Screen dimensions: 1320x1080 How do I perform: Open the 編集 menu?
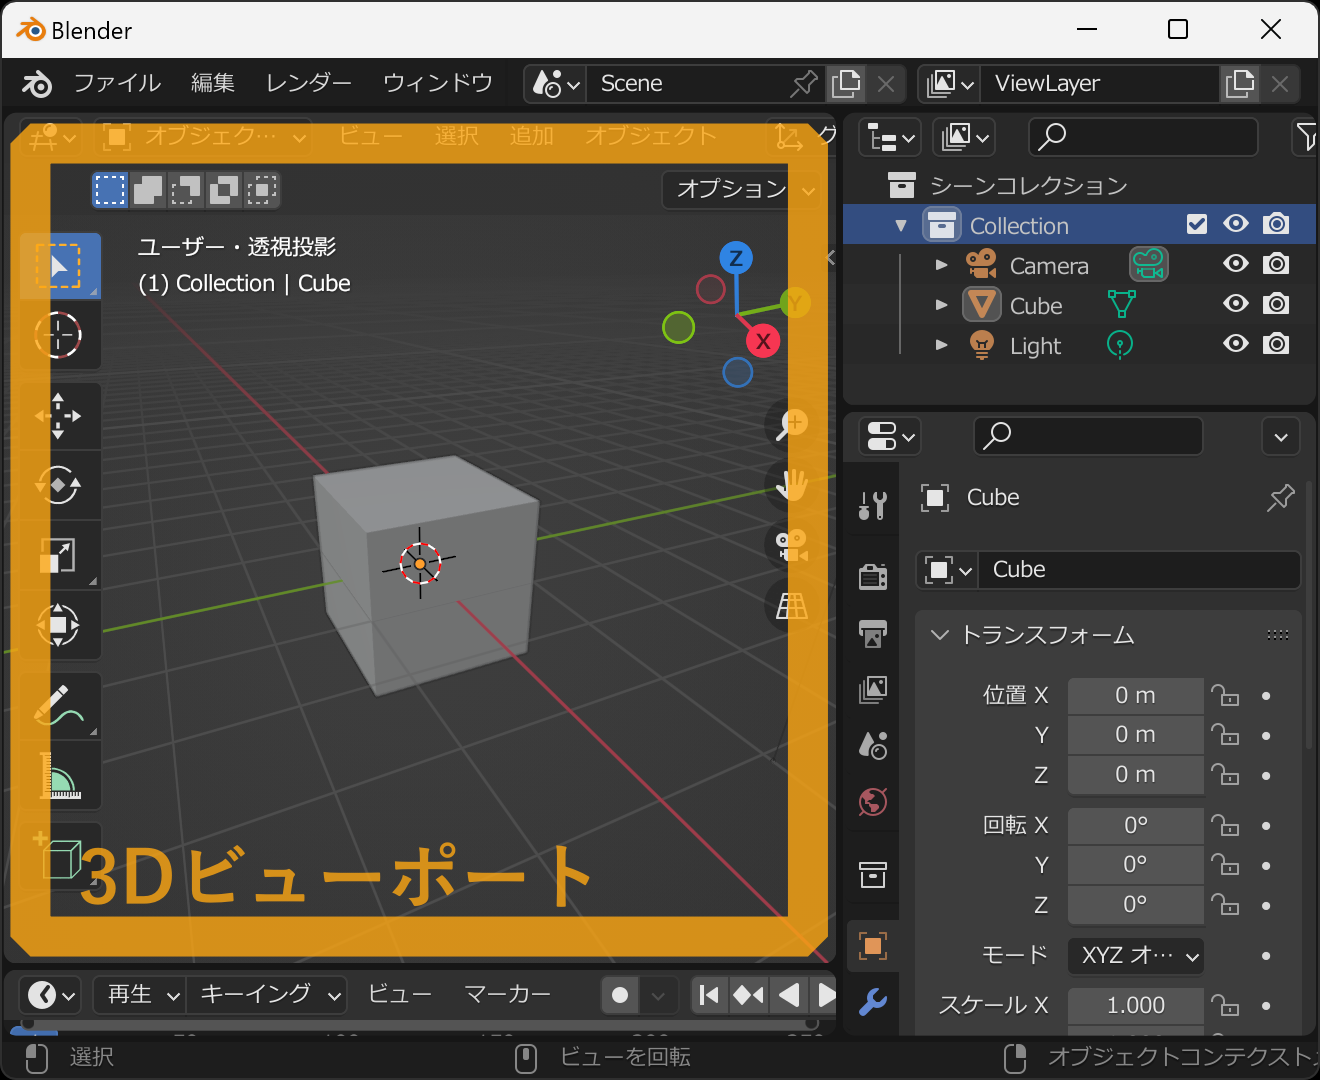point(213,84)
